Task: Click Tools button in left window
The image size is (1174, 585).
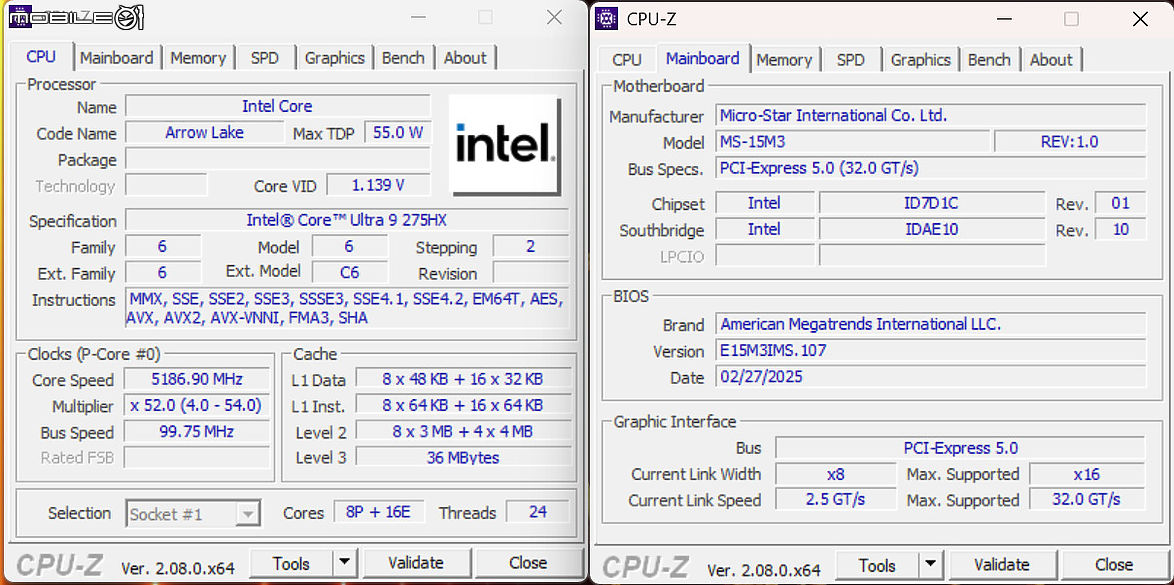Action: click(291, 563)
